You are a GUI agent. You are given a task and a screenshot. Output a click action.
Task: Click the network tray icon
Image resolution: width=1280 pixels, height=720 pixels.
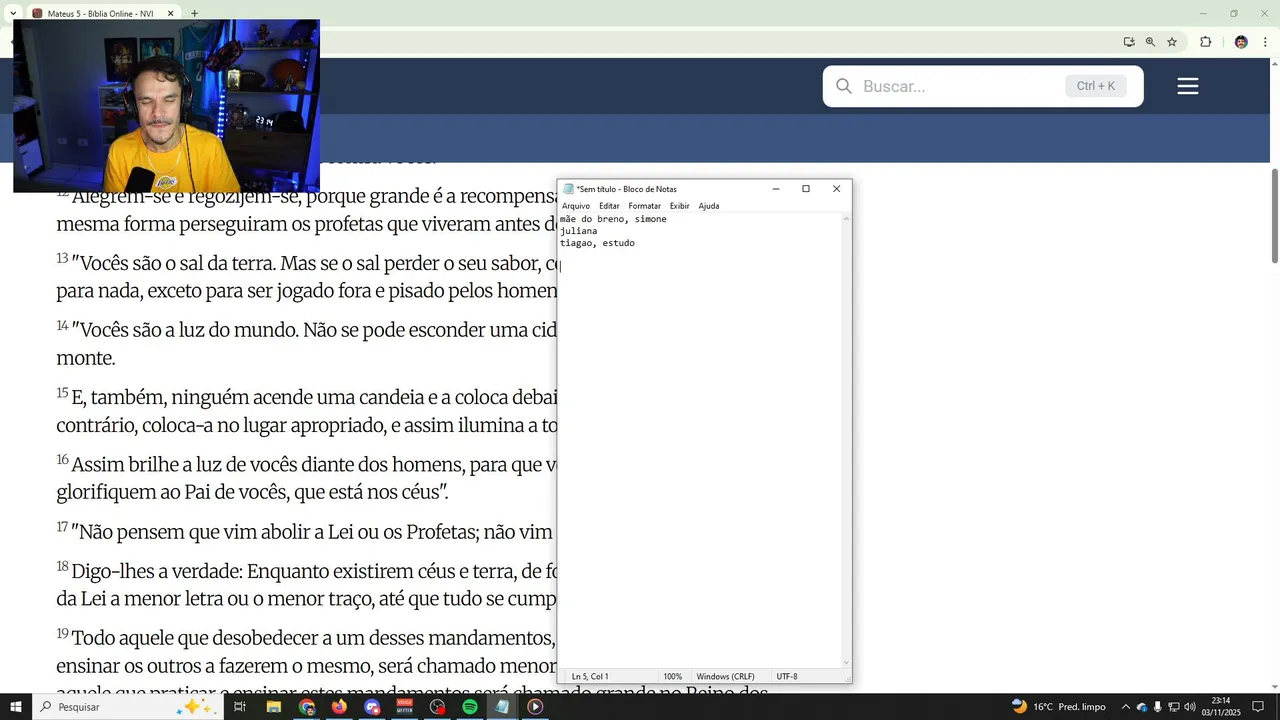1173,707
